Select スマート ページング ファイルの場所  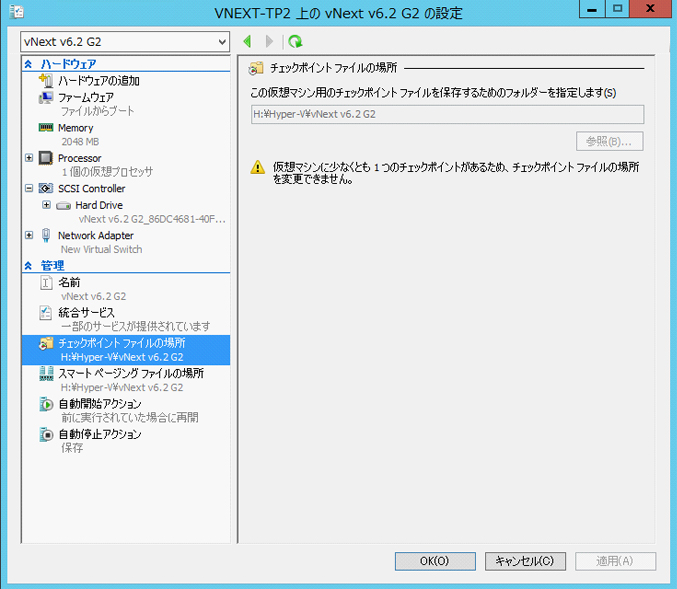coord(131,374)
